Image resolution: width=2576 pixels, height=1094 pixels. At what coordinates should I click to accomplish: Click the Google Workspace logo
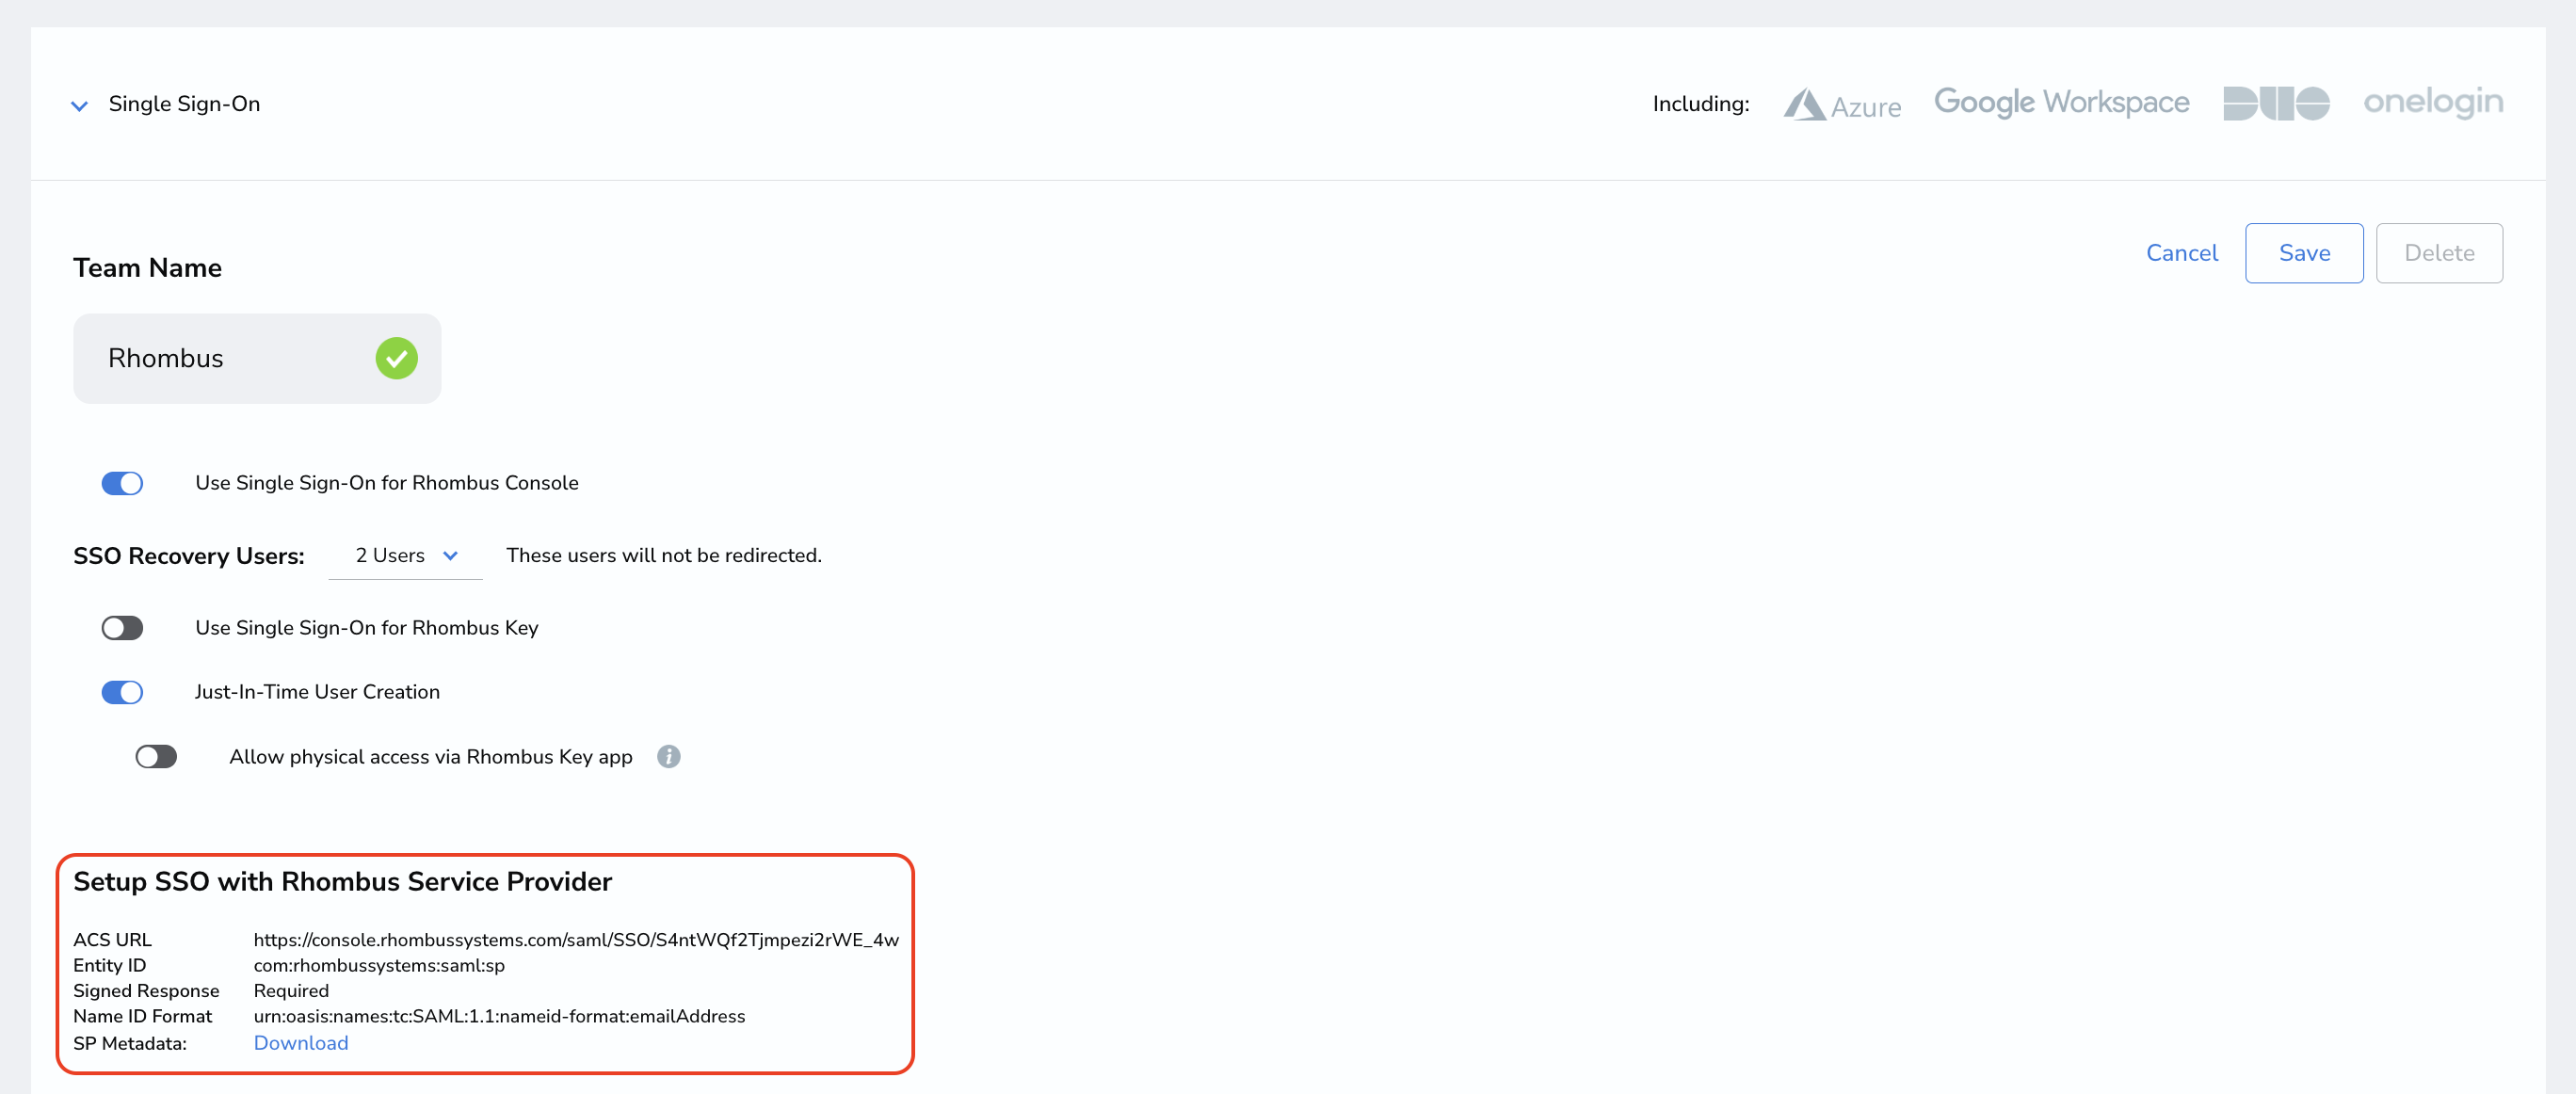point(2061,102)
